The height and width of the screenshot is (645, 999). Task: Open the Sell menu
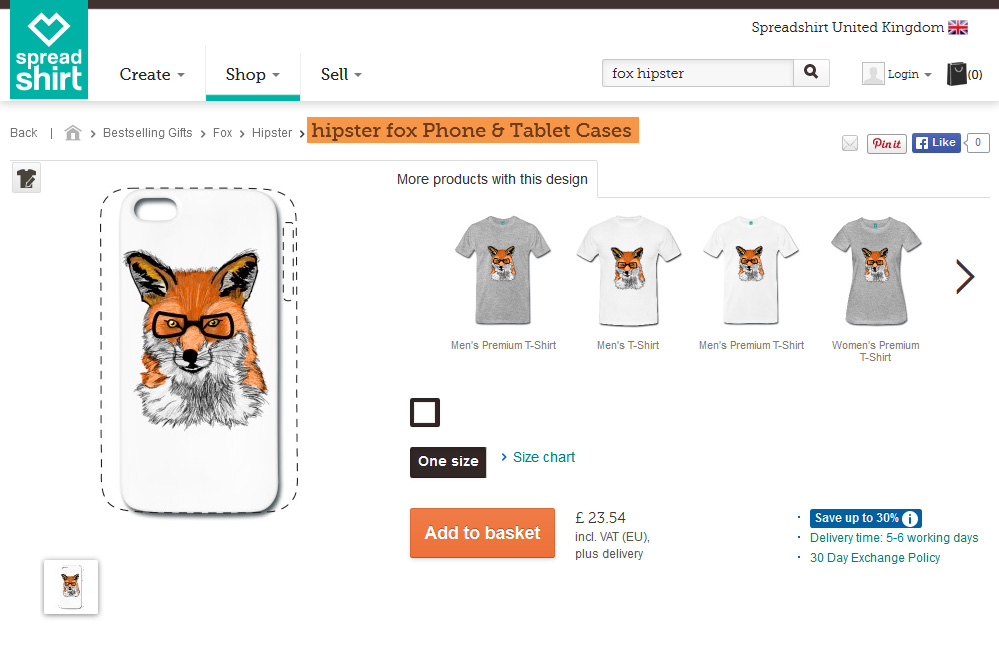tap(341, 75)
